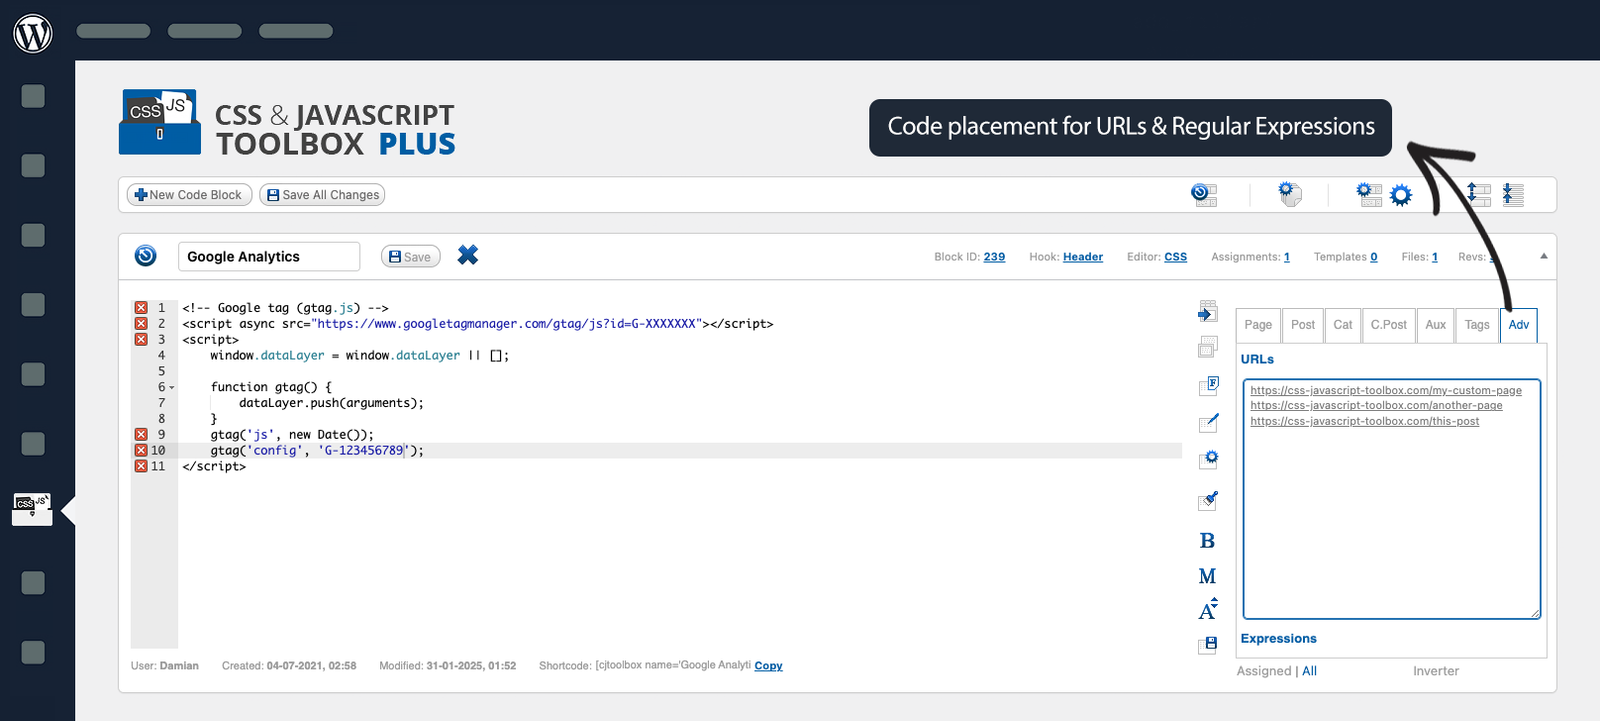
Task: Open the Files 1 link
Action: click(1435, 257)
